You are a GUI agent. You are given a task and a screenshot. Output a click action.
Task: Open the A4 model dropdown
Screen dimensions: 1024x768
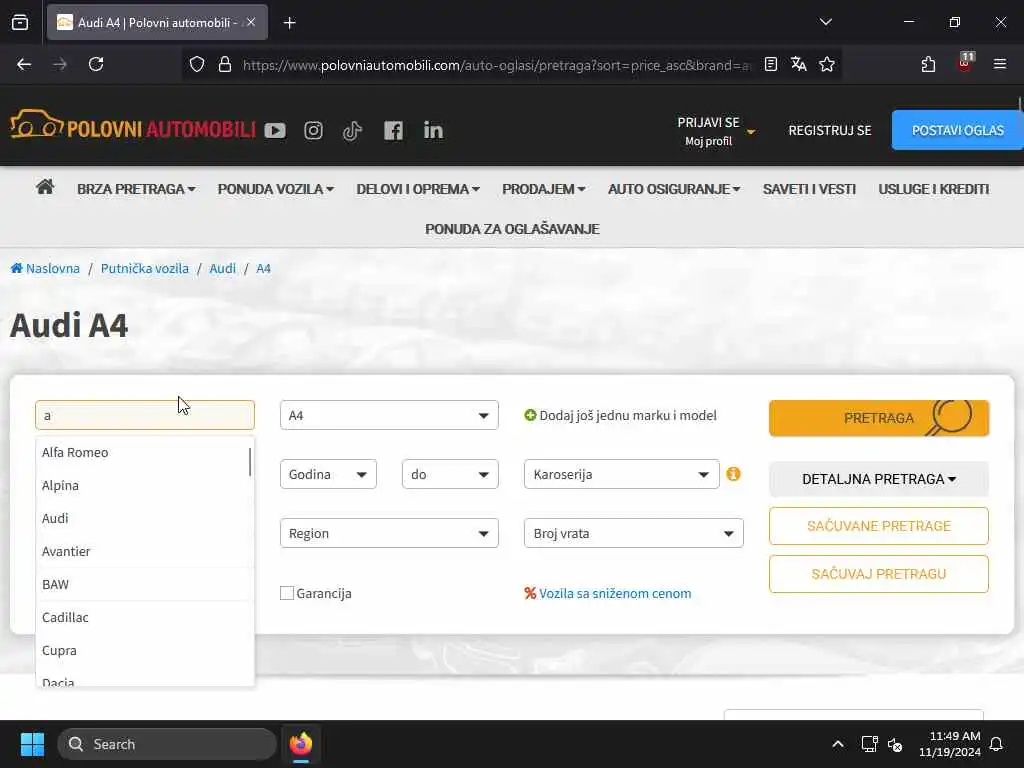click(x=389, y=415)
